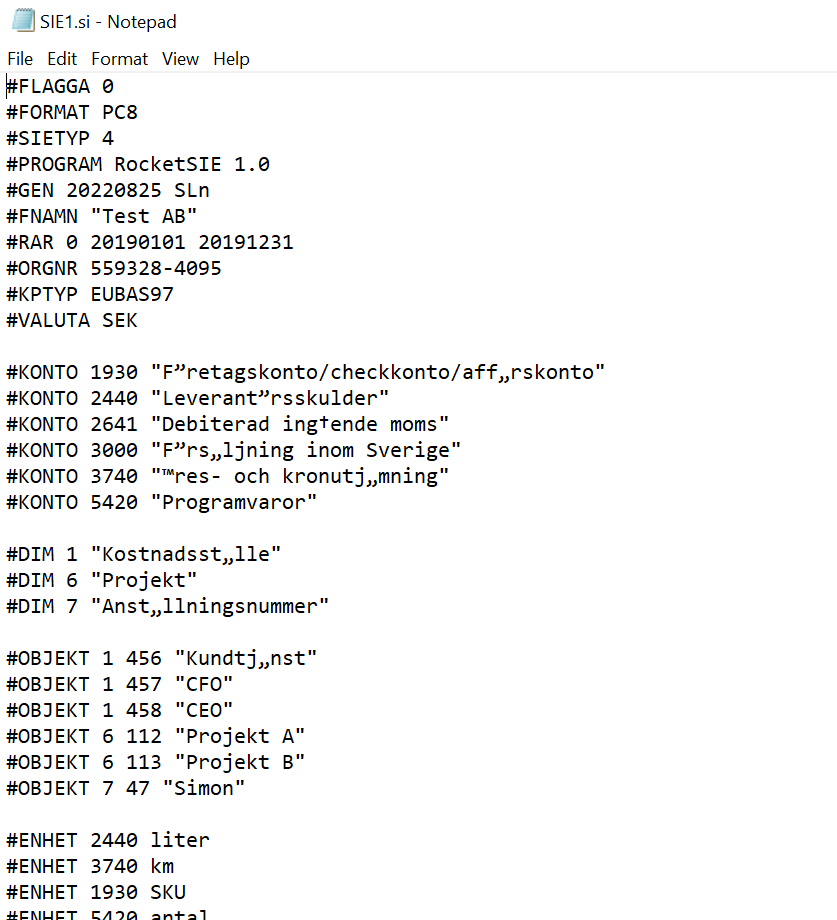Click the word EUBAS97 on the #KPTYP line
837x920 pixels.
[x=138, y=294]
